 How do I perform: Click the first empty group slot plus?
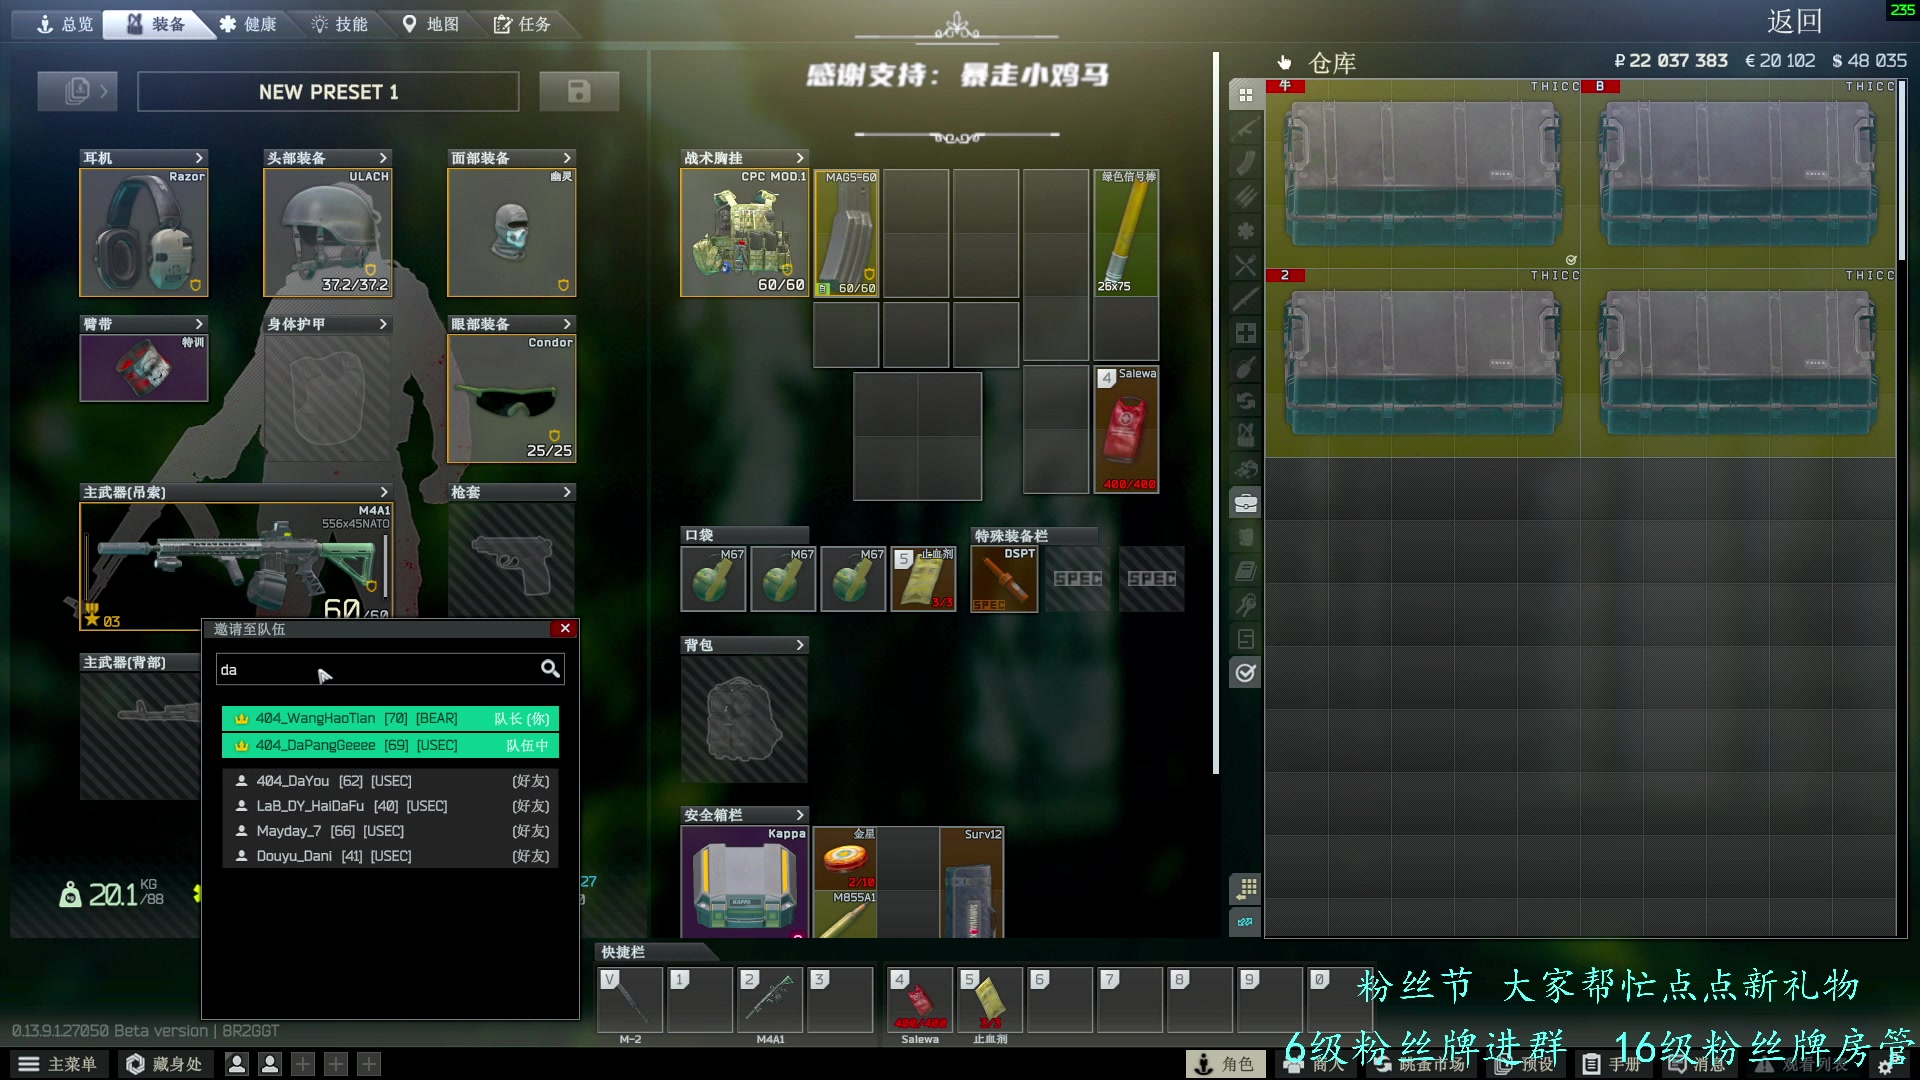point(303,1064)
